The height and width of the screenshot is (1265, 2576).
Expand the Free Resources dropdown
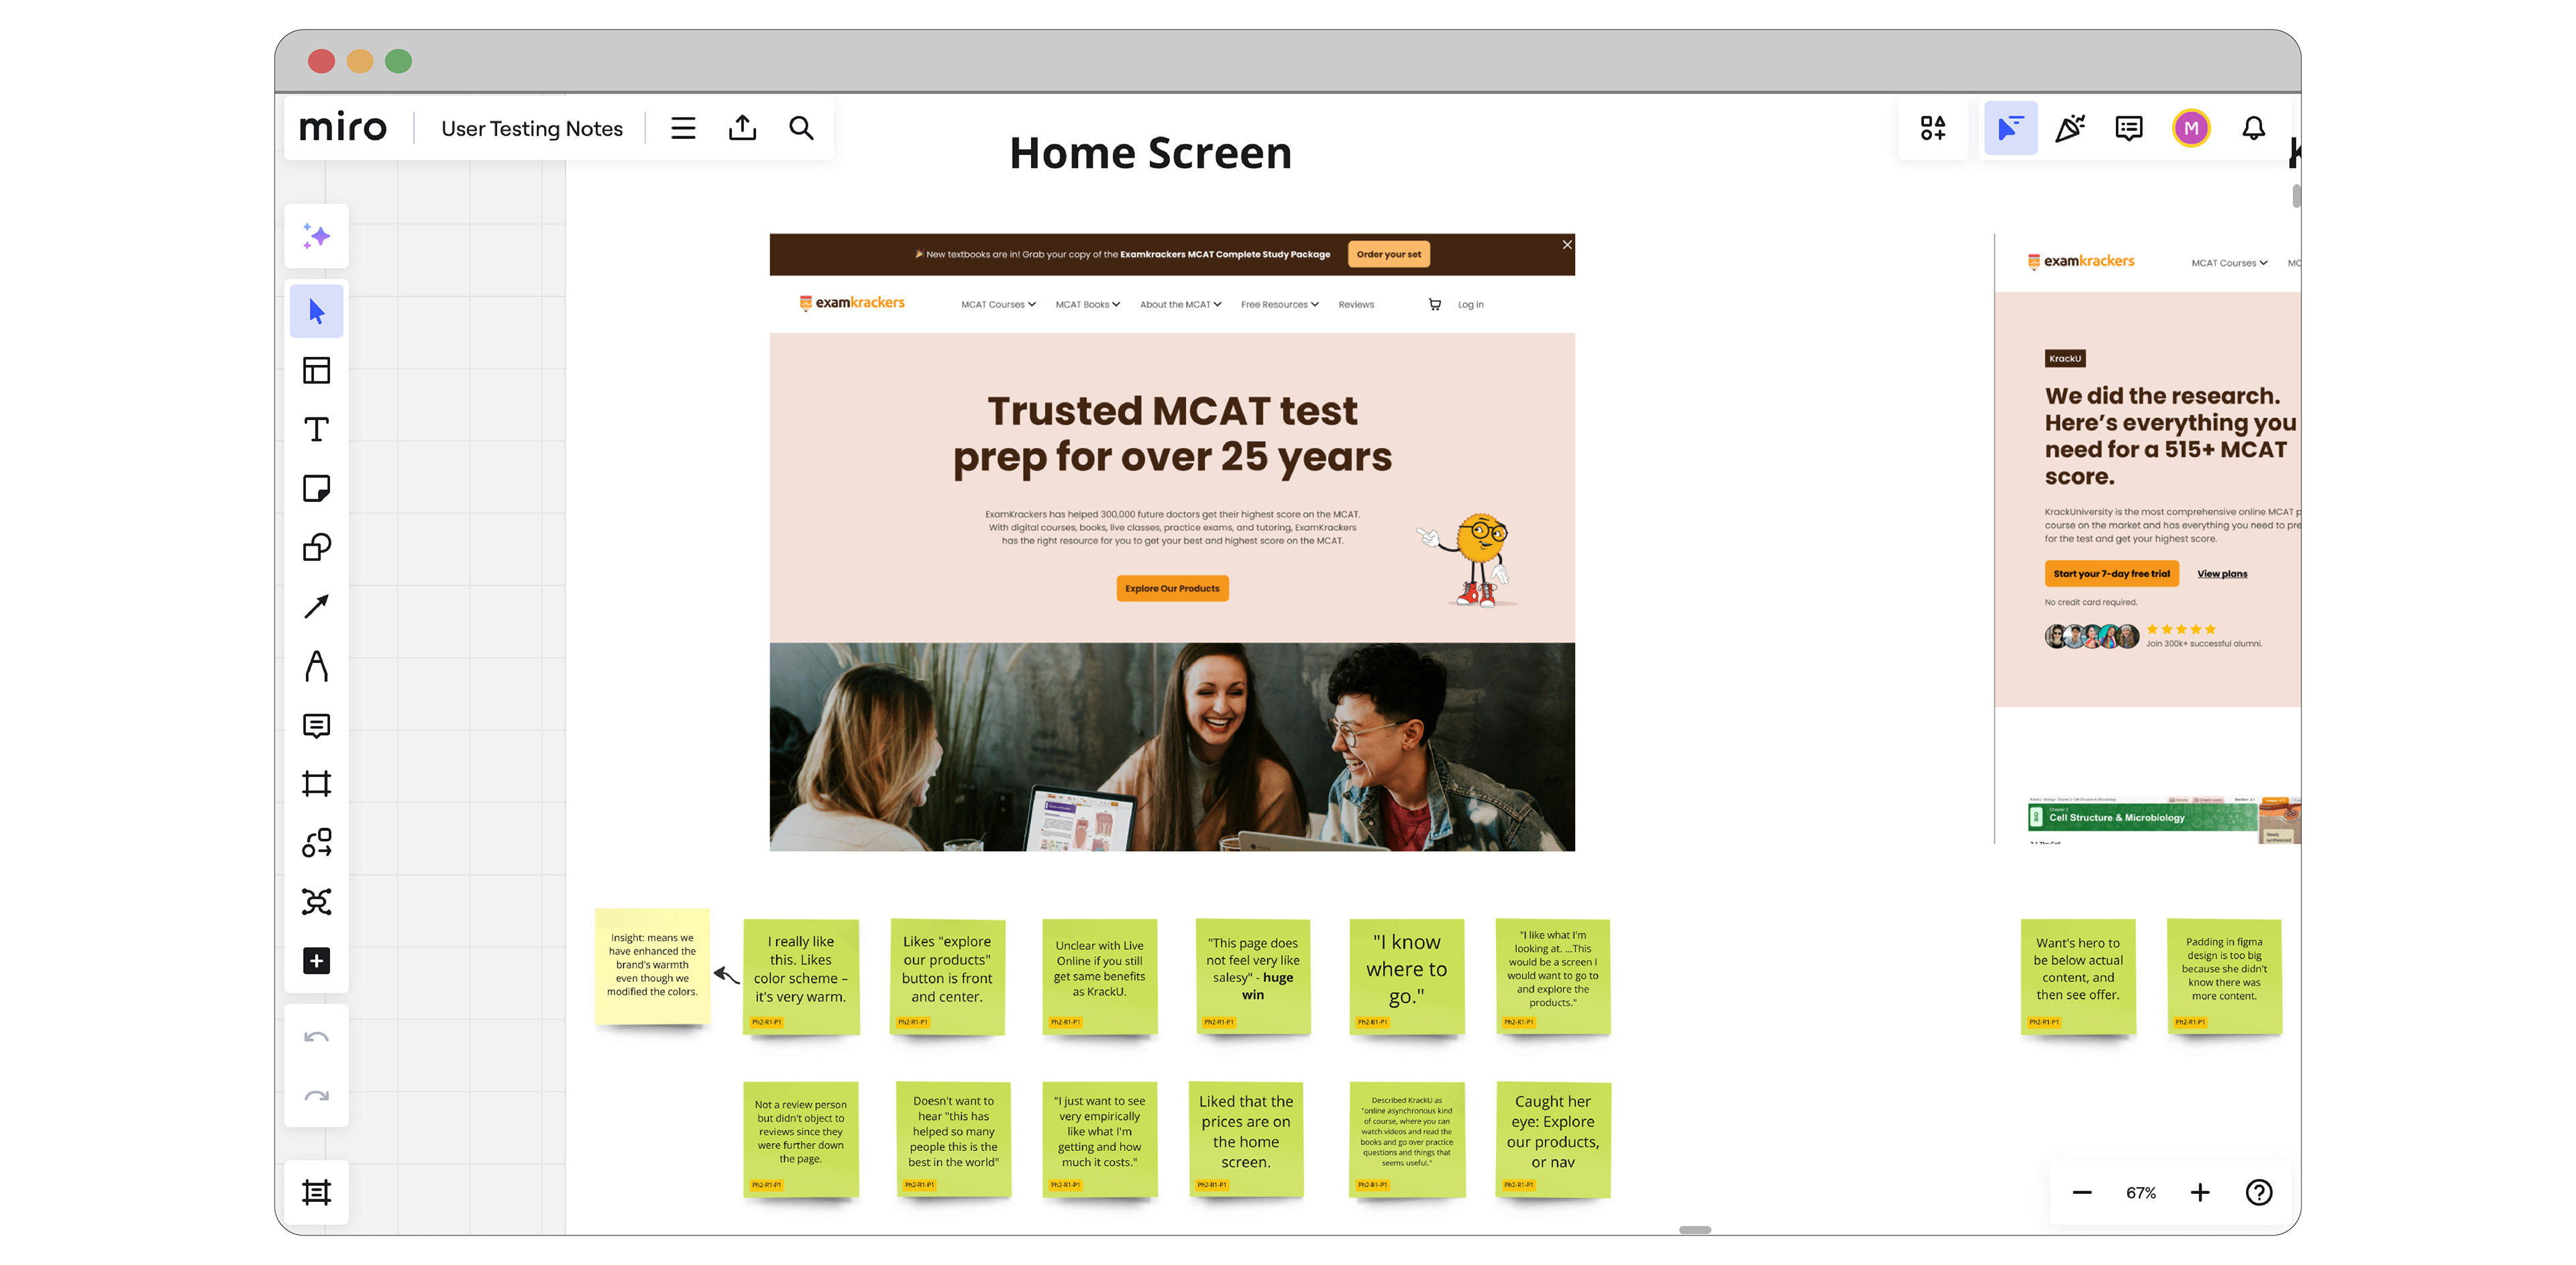(x=1279, y=305)
